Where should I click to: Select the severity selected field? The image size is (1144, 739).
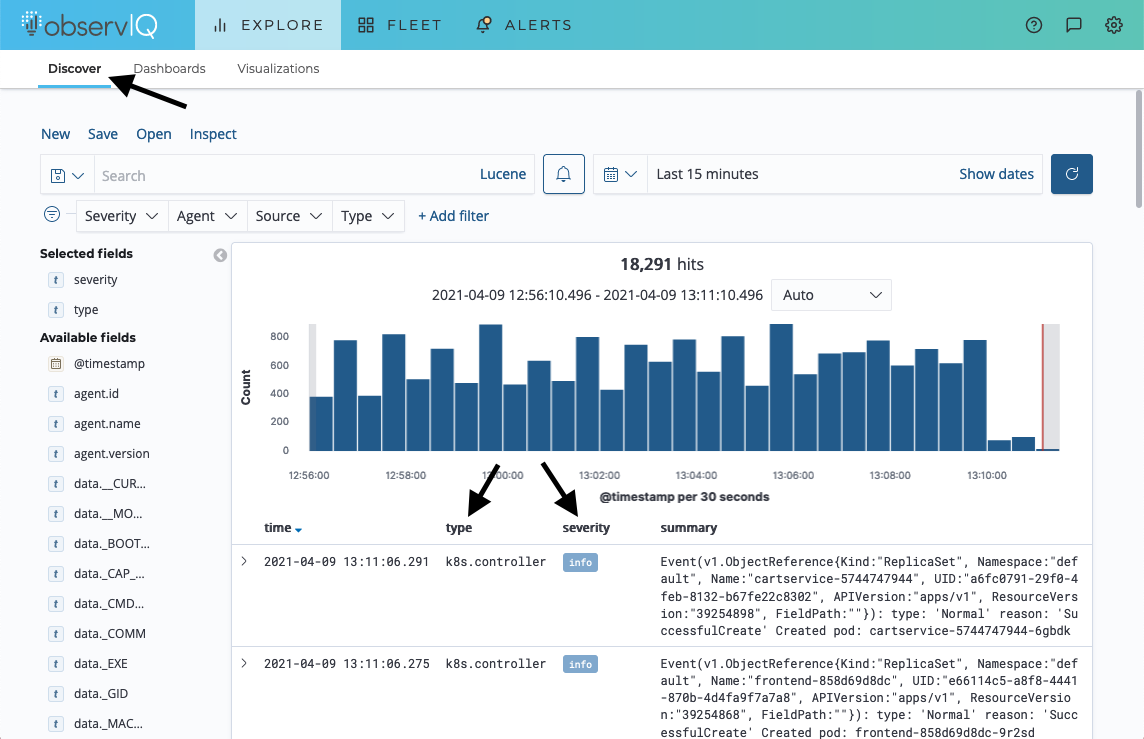pos(96,280)
